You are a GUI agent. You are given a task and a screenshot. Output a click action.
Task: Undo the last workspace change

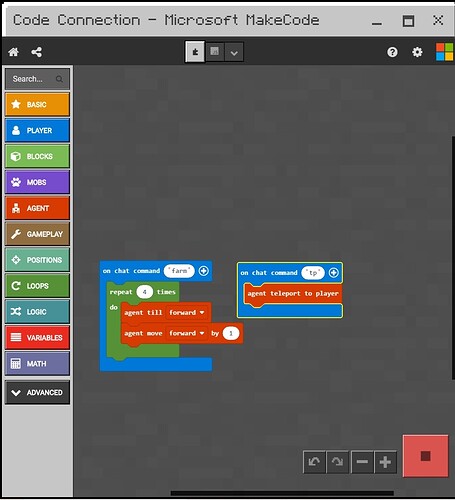pos(314,462)
